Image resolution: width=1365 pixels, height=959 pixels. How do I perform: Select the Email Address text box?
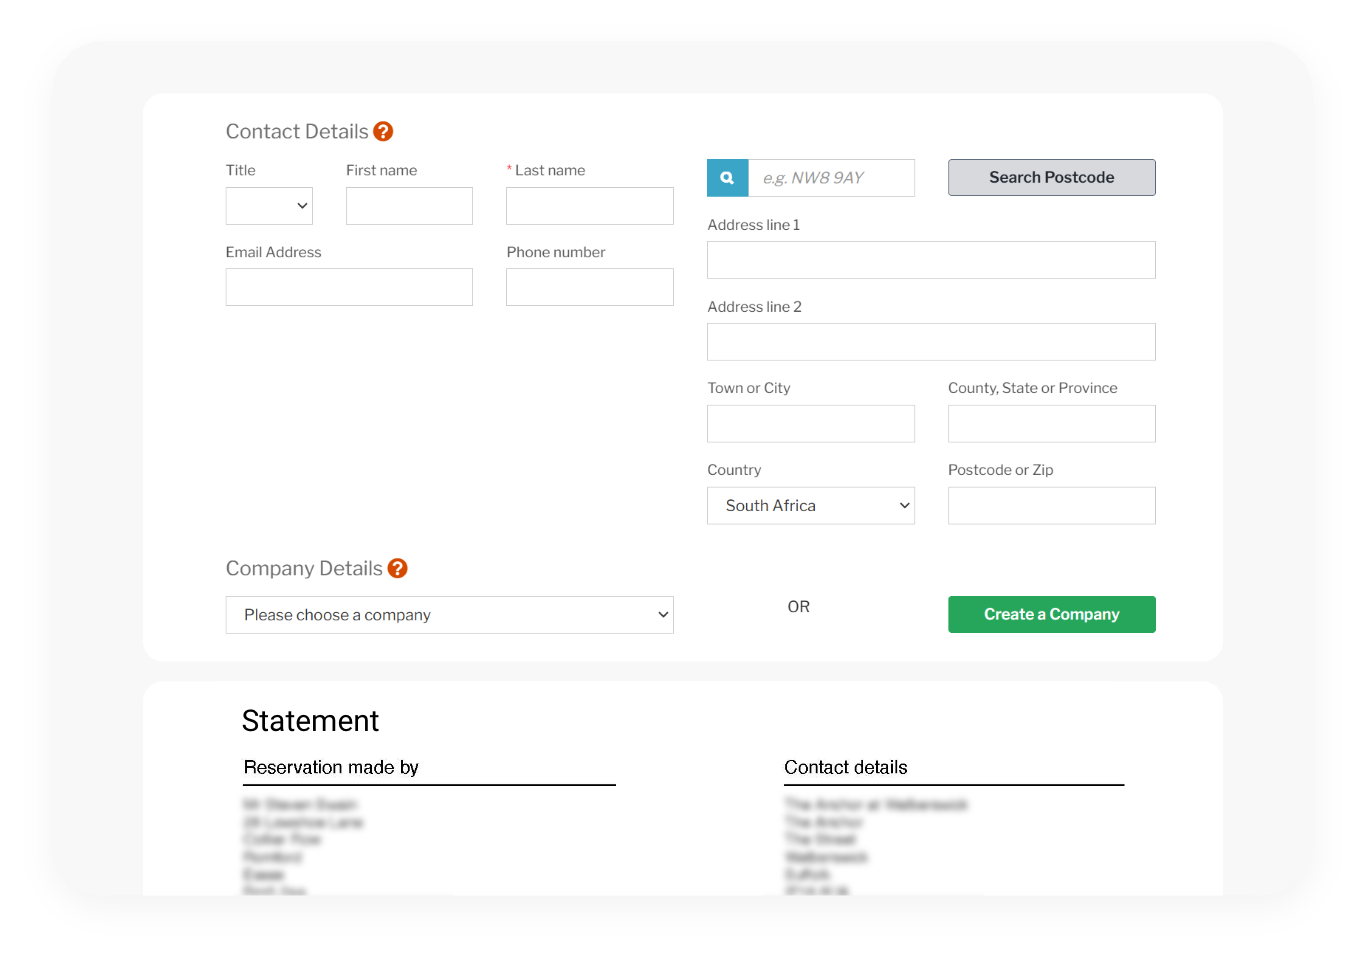[x=349, y=287]
